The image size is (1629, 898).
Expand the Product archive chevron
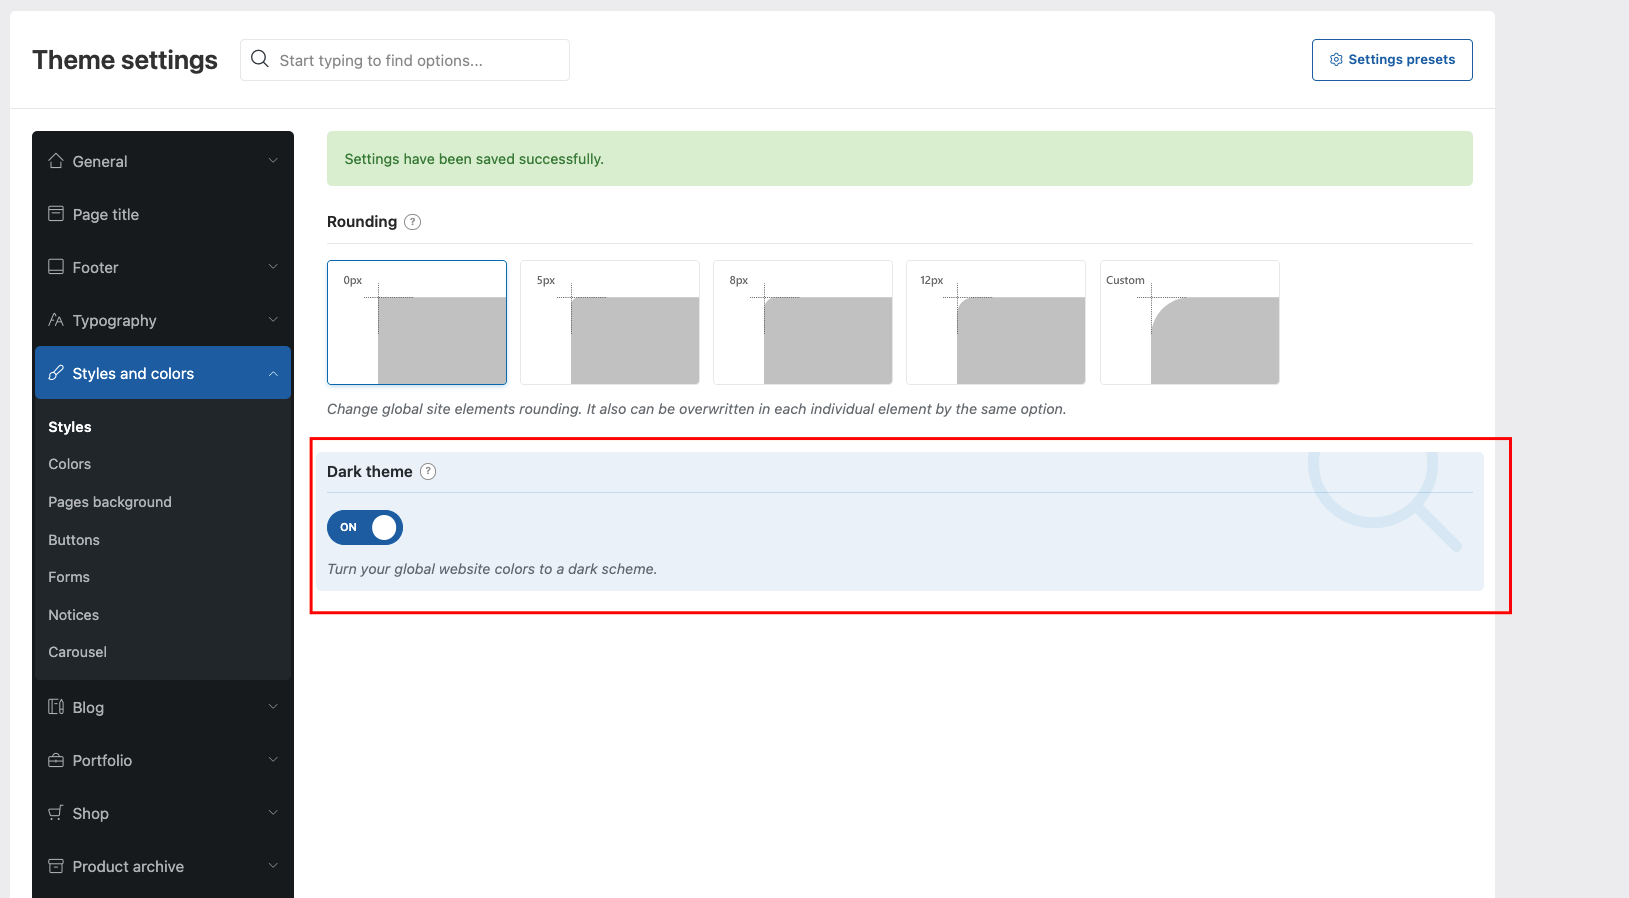tap(273, 866)
